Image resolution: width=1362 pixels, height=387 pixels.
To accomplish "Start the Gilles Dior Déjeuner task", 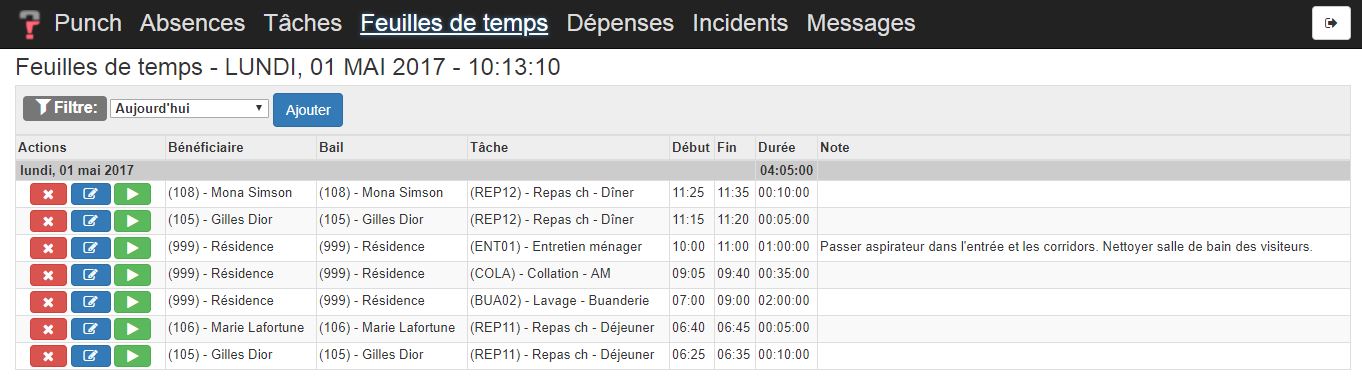I will coord(132,355).
